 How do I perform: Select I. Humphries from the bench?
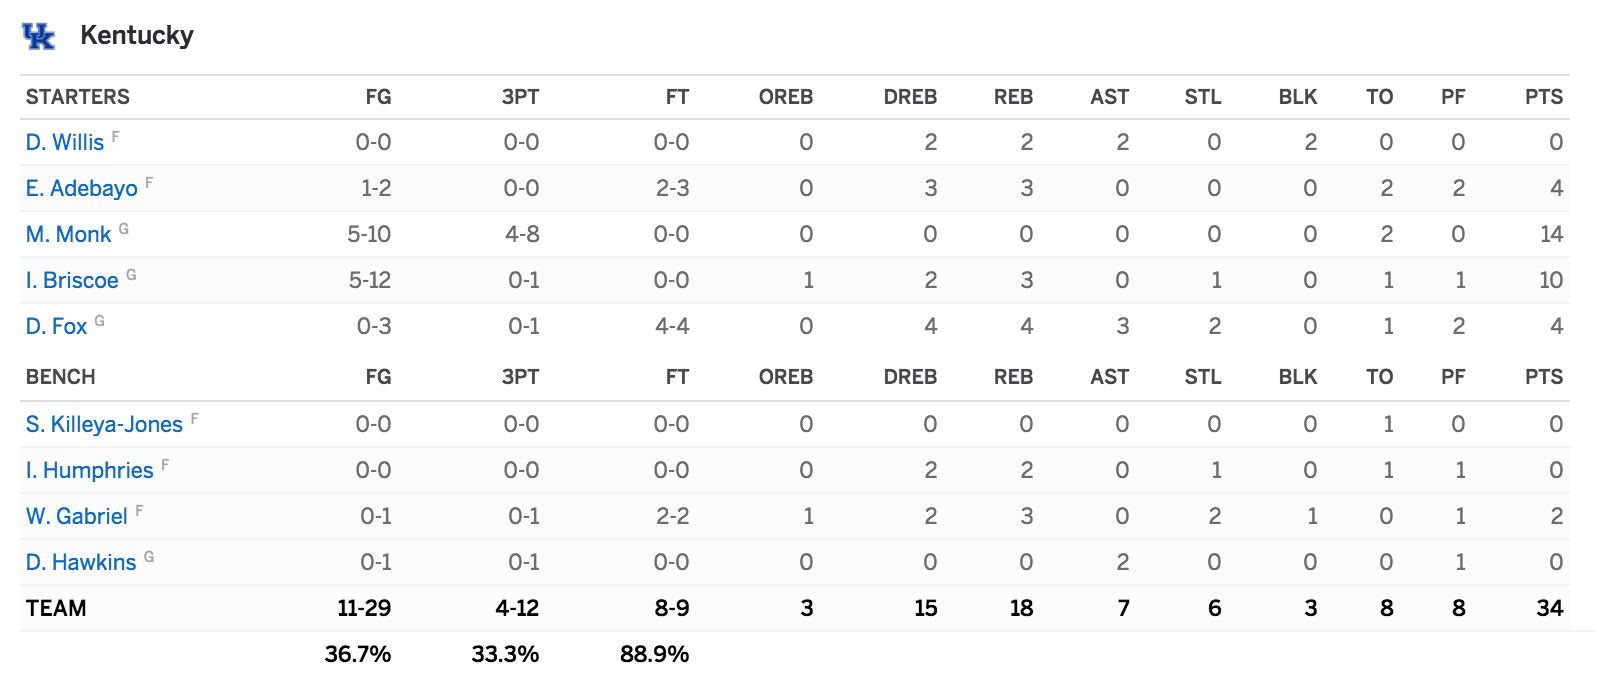click(90, 470)
